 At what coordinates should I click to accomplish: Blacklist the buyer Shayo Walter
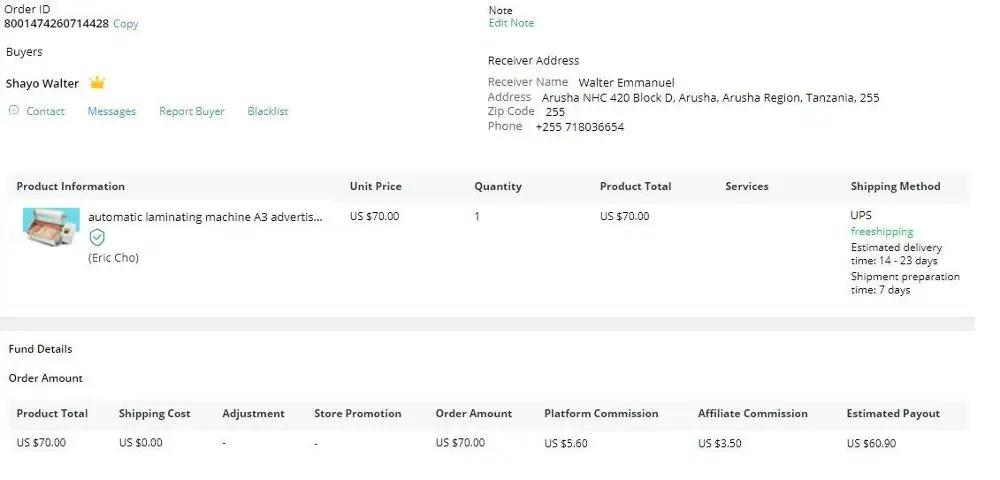click(x=268, y=112)
